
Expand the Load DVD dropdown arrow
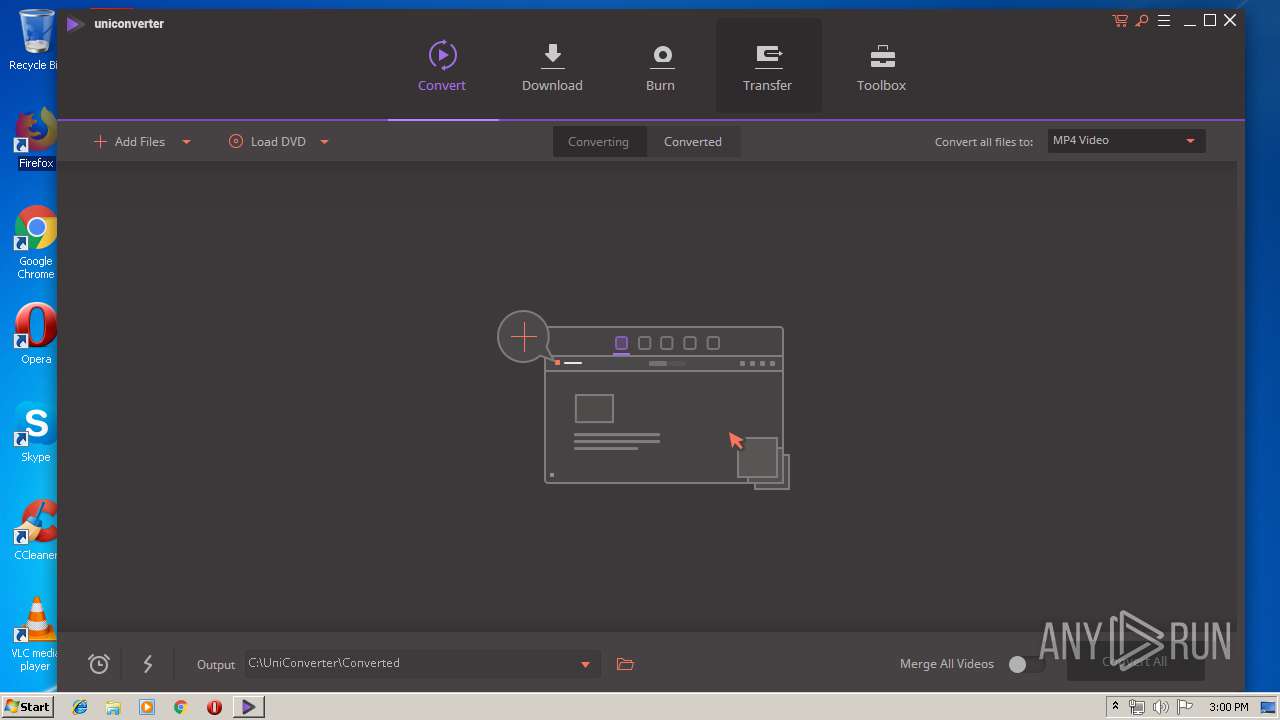(324, 142)
